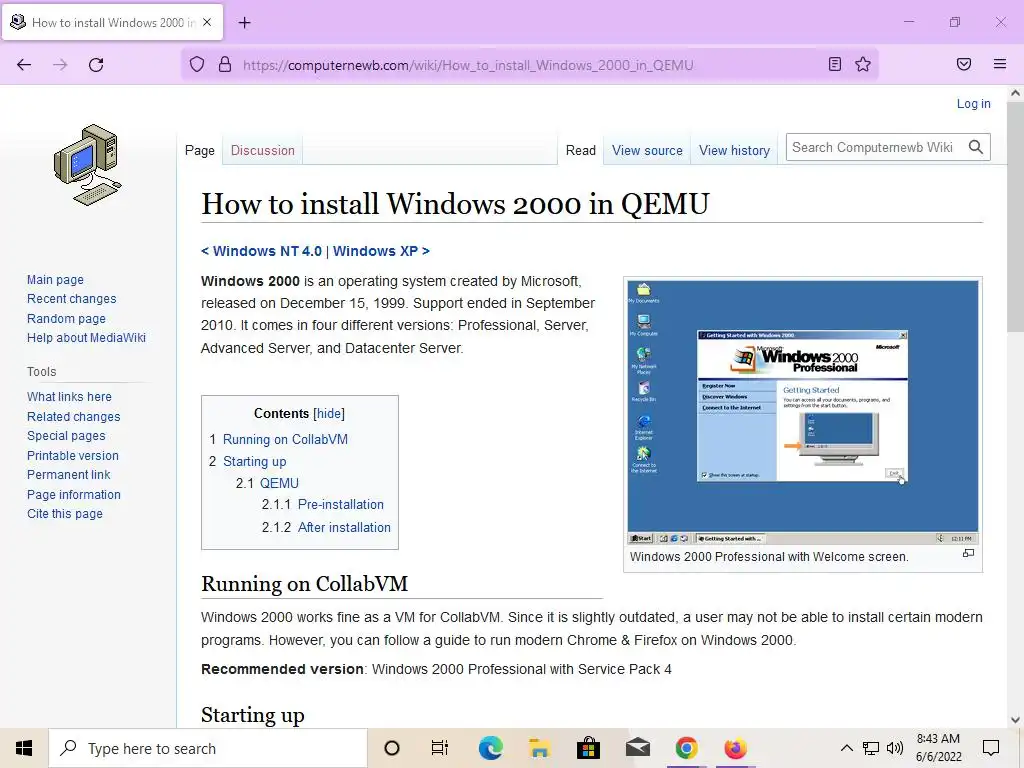Go to the Windows XP page

(376, 251)
